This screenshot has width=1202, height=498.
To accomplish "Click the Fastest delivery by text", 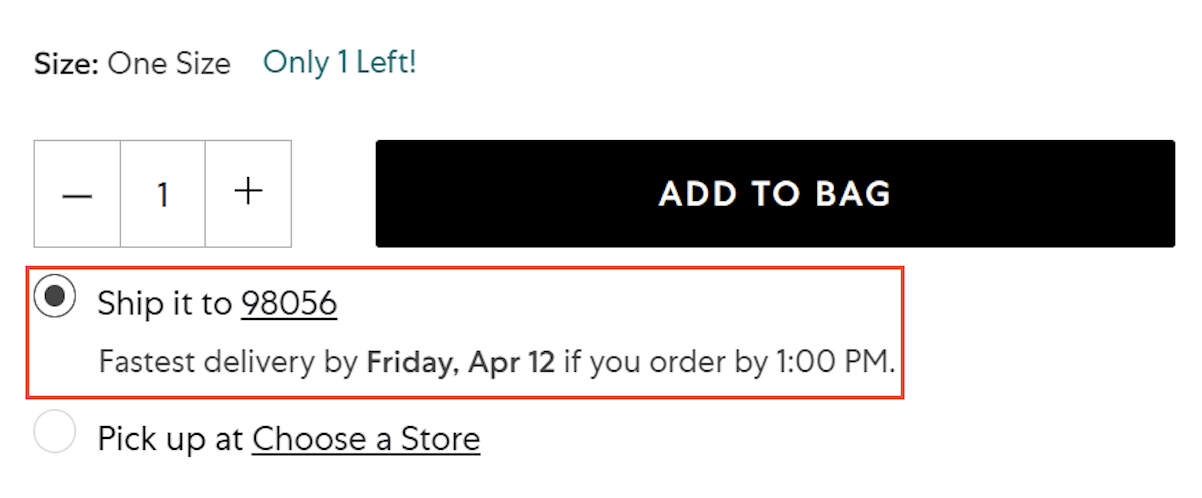I will 228,361.
